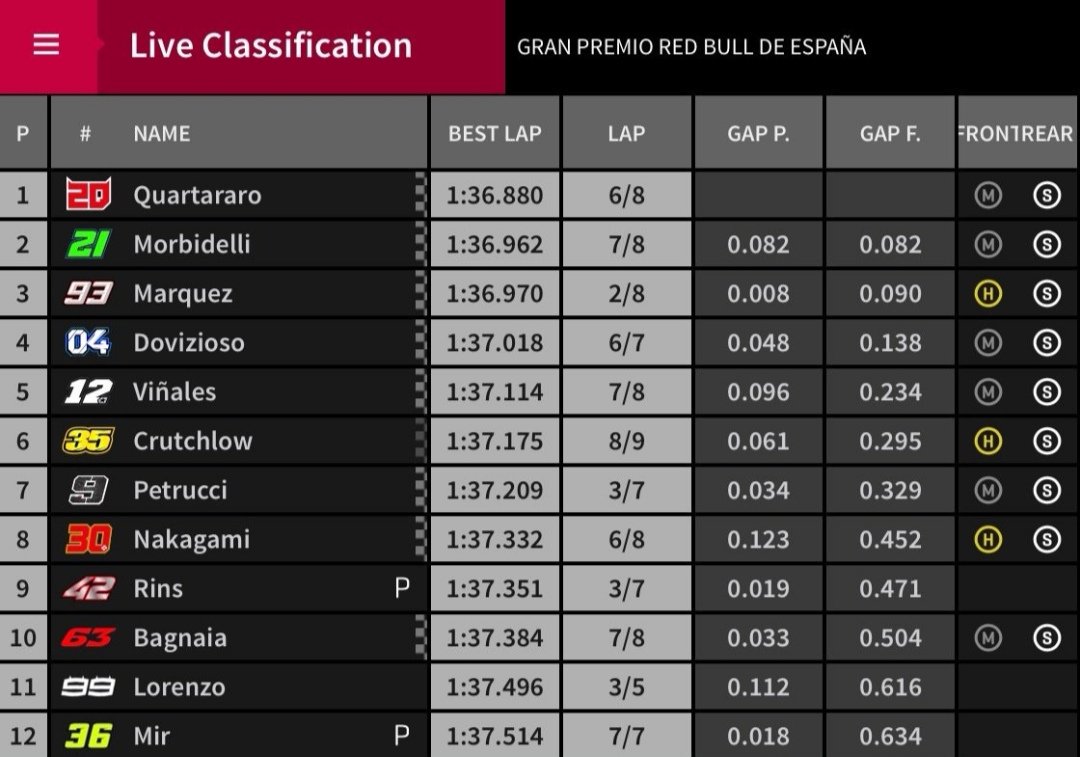Click Rins' pit indicator P
This screenshot has width=1080, height=757.
coord(402,588)
